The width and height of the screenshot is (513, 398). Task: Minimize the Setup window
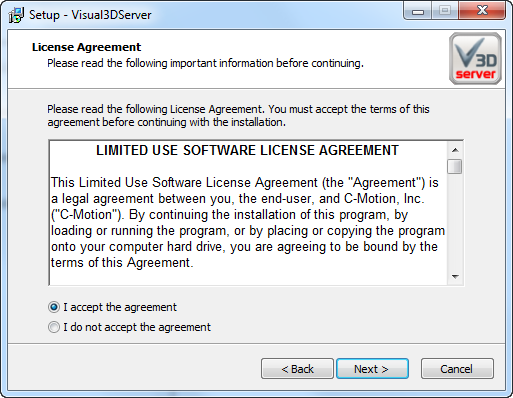[x=418, y=11]
